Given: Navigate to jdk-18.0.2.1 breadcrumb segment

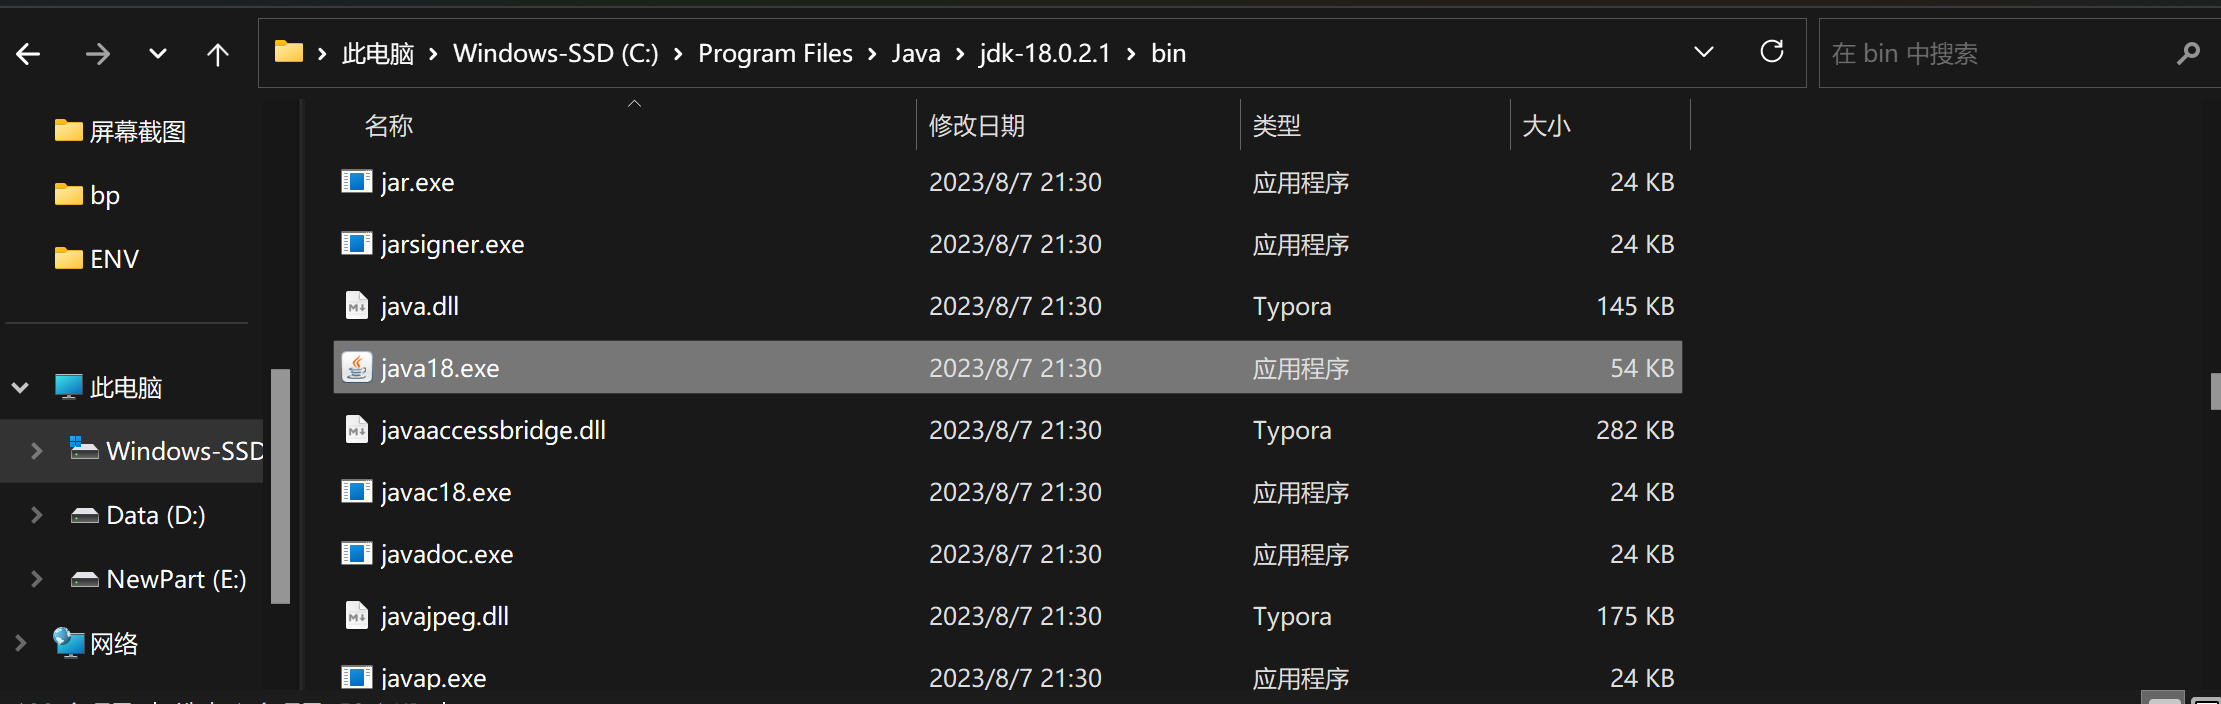Looking at the screenshot, I should coord(1045,53).
